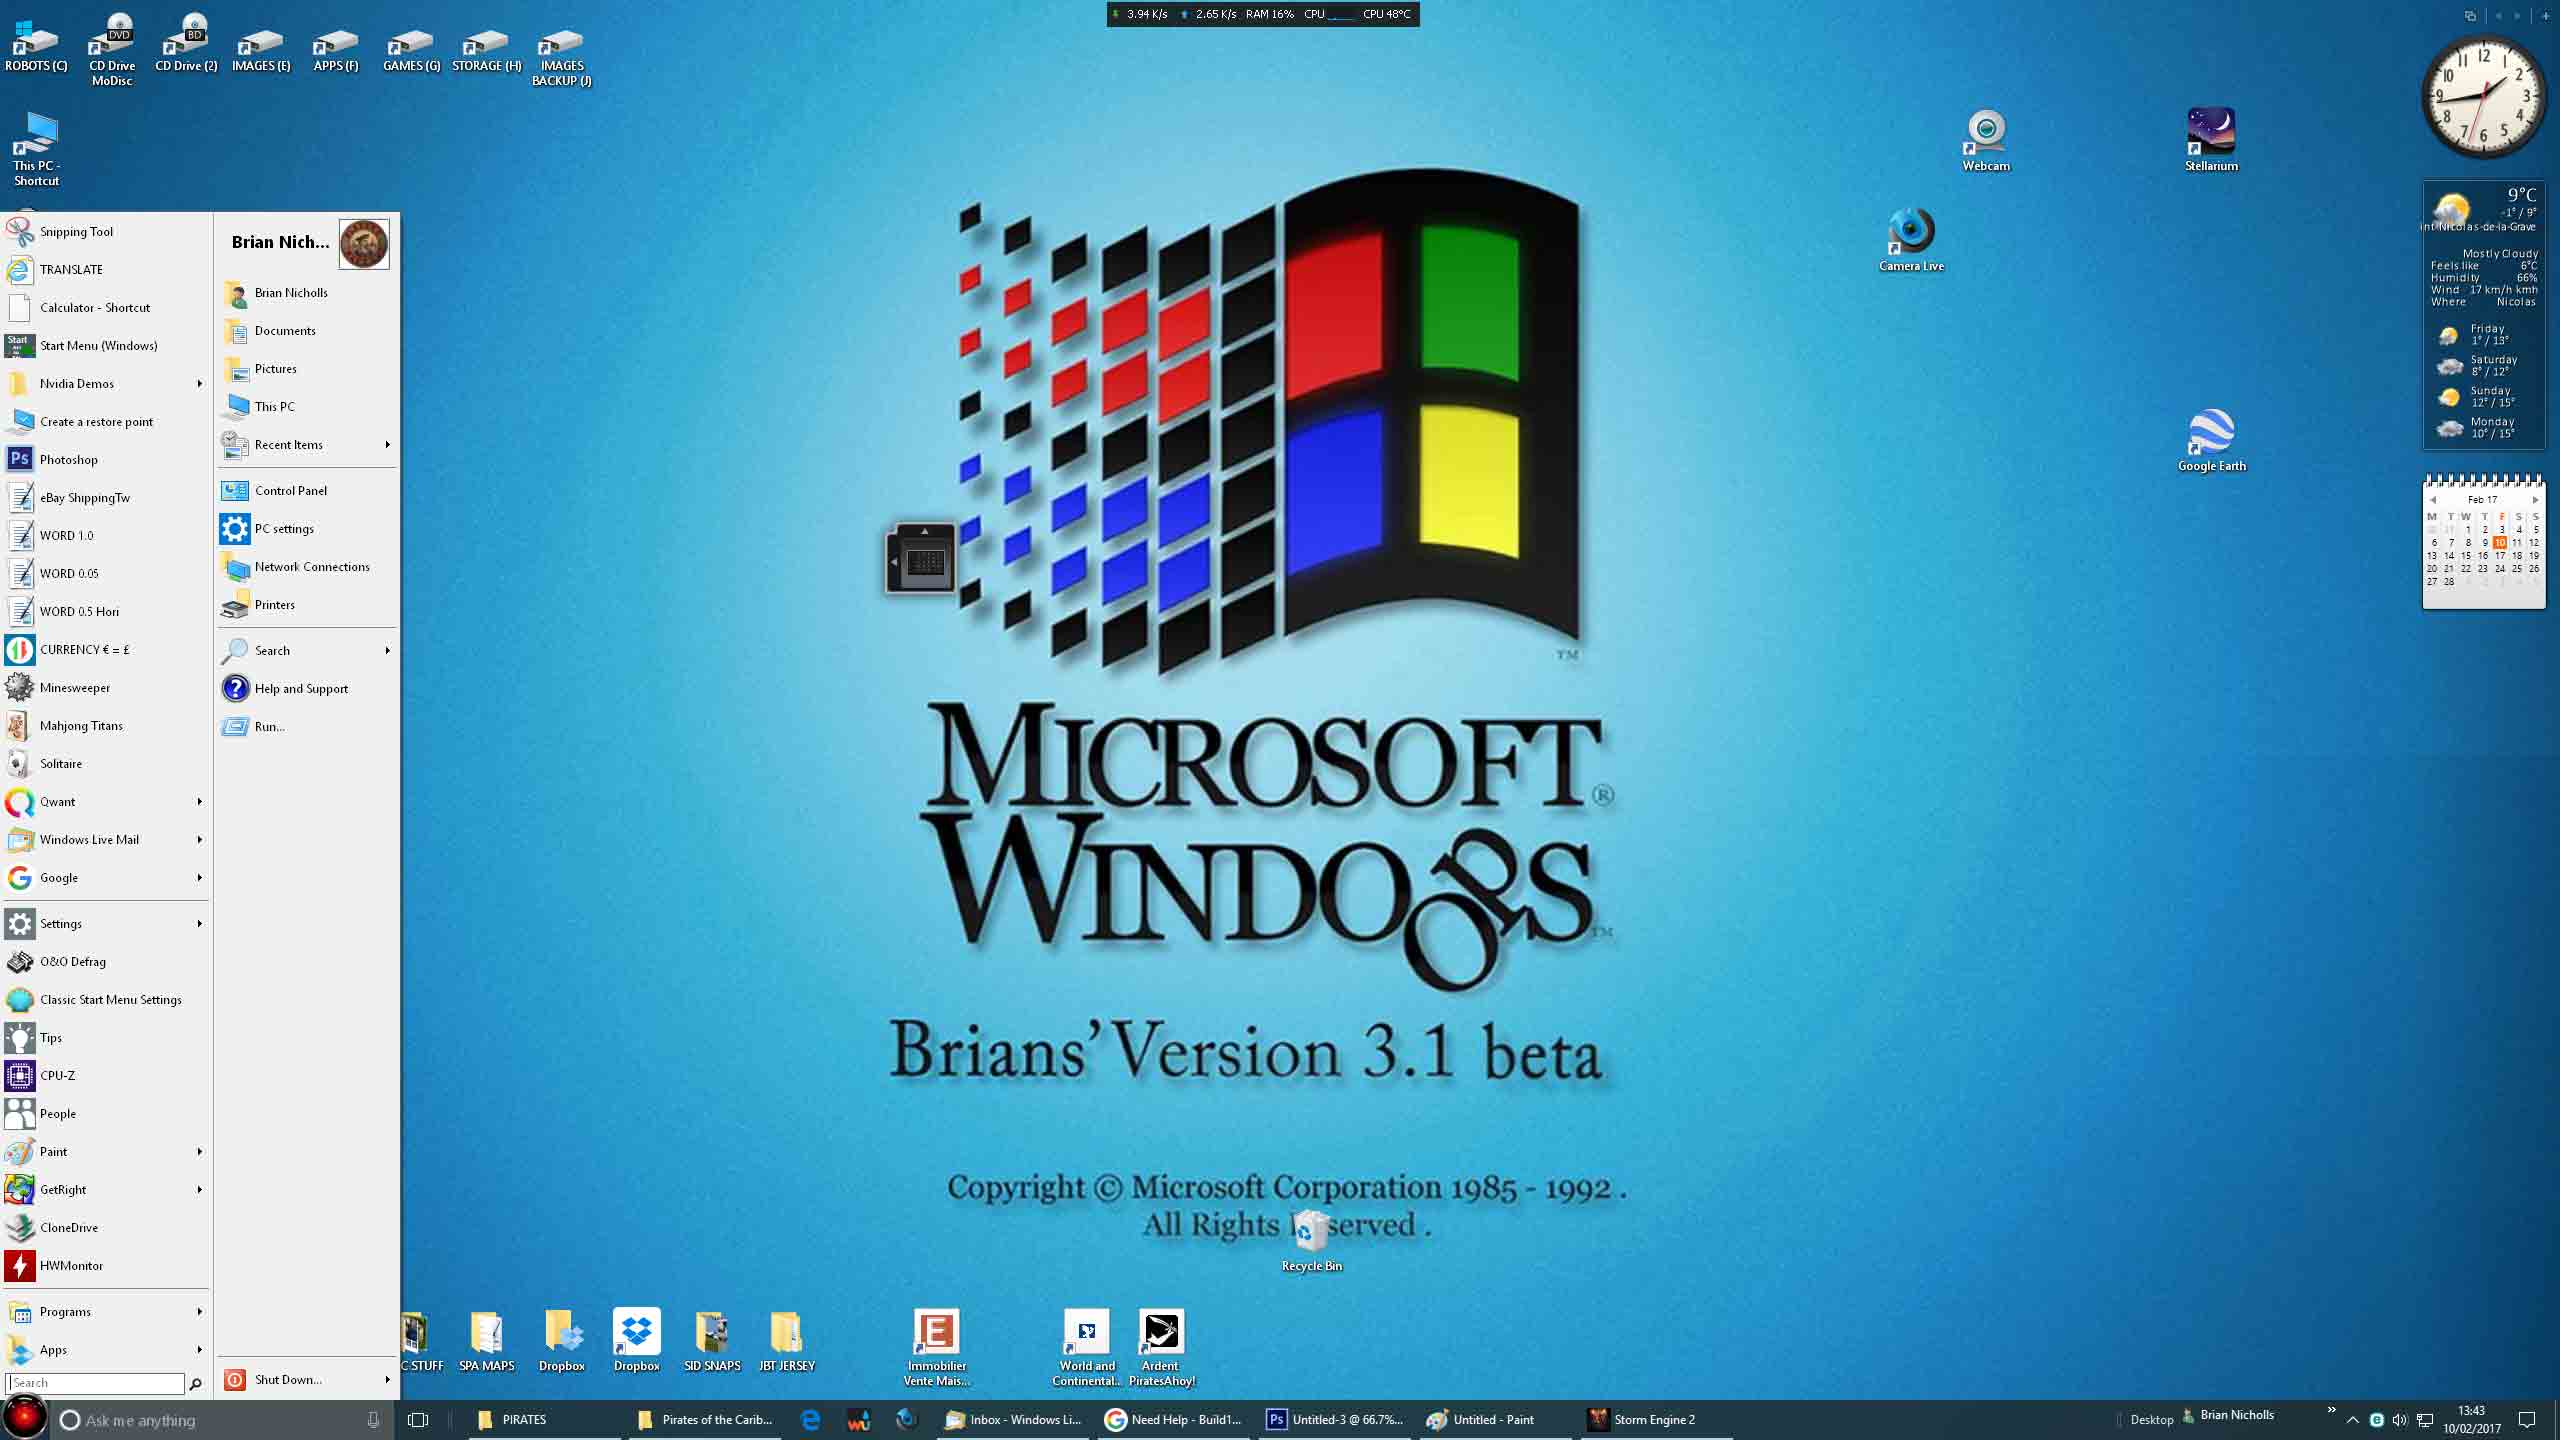Expand Shut Down options arrow
Viewport: 2560px width, 1440px height.
pyautogui.click(x=387, y=1379)
